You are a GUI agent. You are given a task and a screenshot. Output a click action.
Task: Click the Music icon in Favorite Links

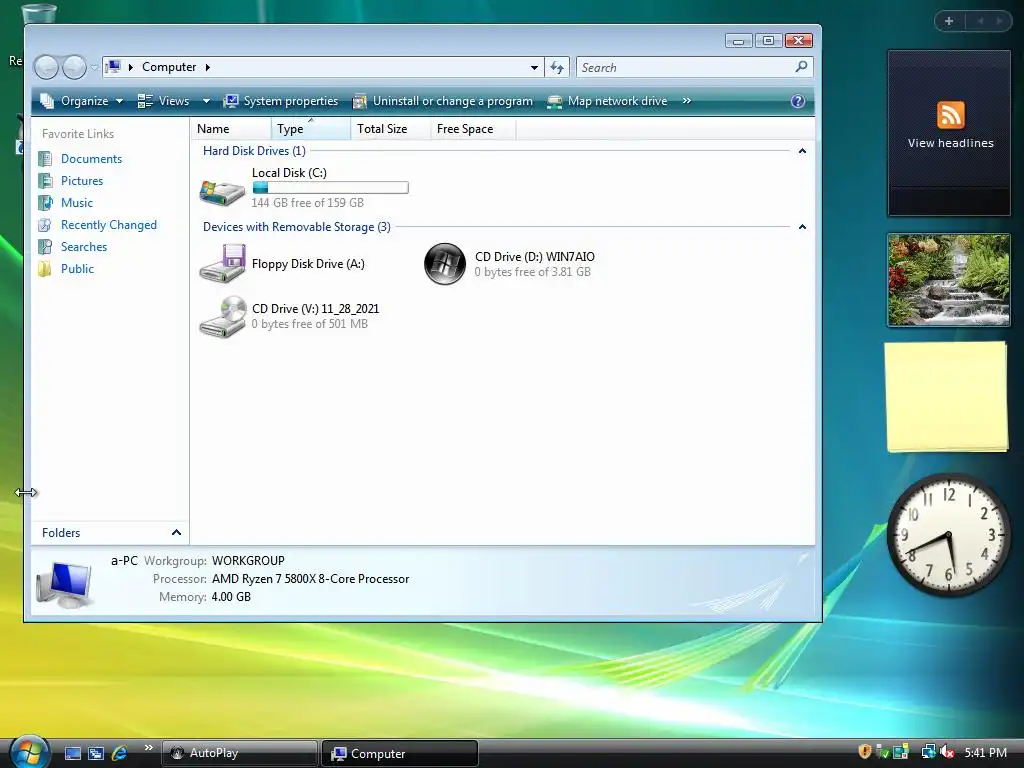[45, 203]
